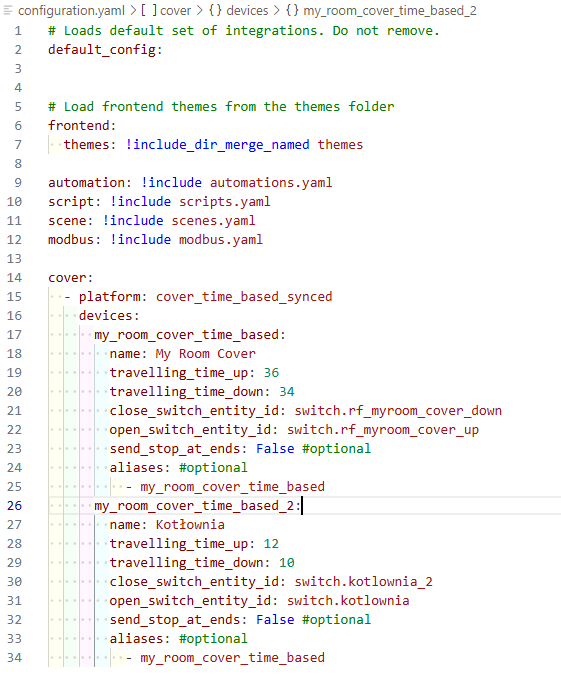The width and height of the screenshot is (561, 680).
Task: Click the value 36 of travelling_time_up
Action: coord(271,373)
